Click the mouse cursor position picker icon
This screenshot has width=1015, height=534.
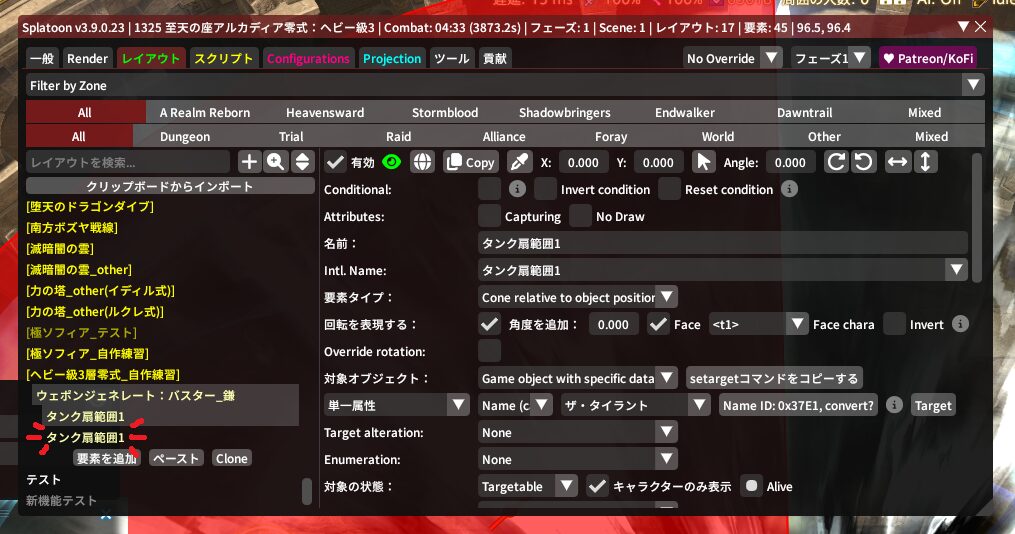click(704, 162)
